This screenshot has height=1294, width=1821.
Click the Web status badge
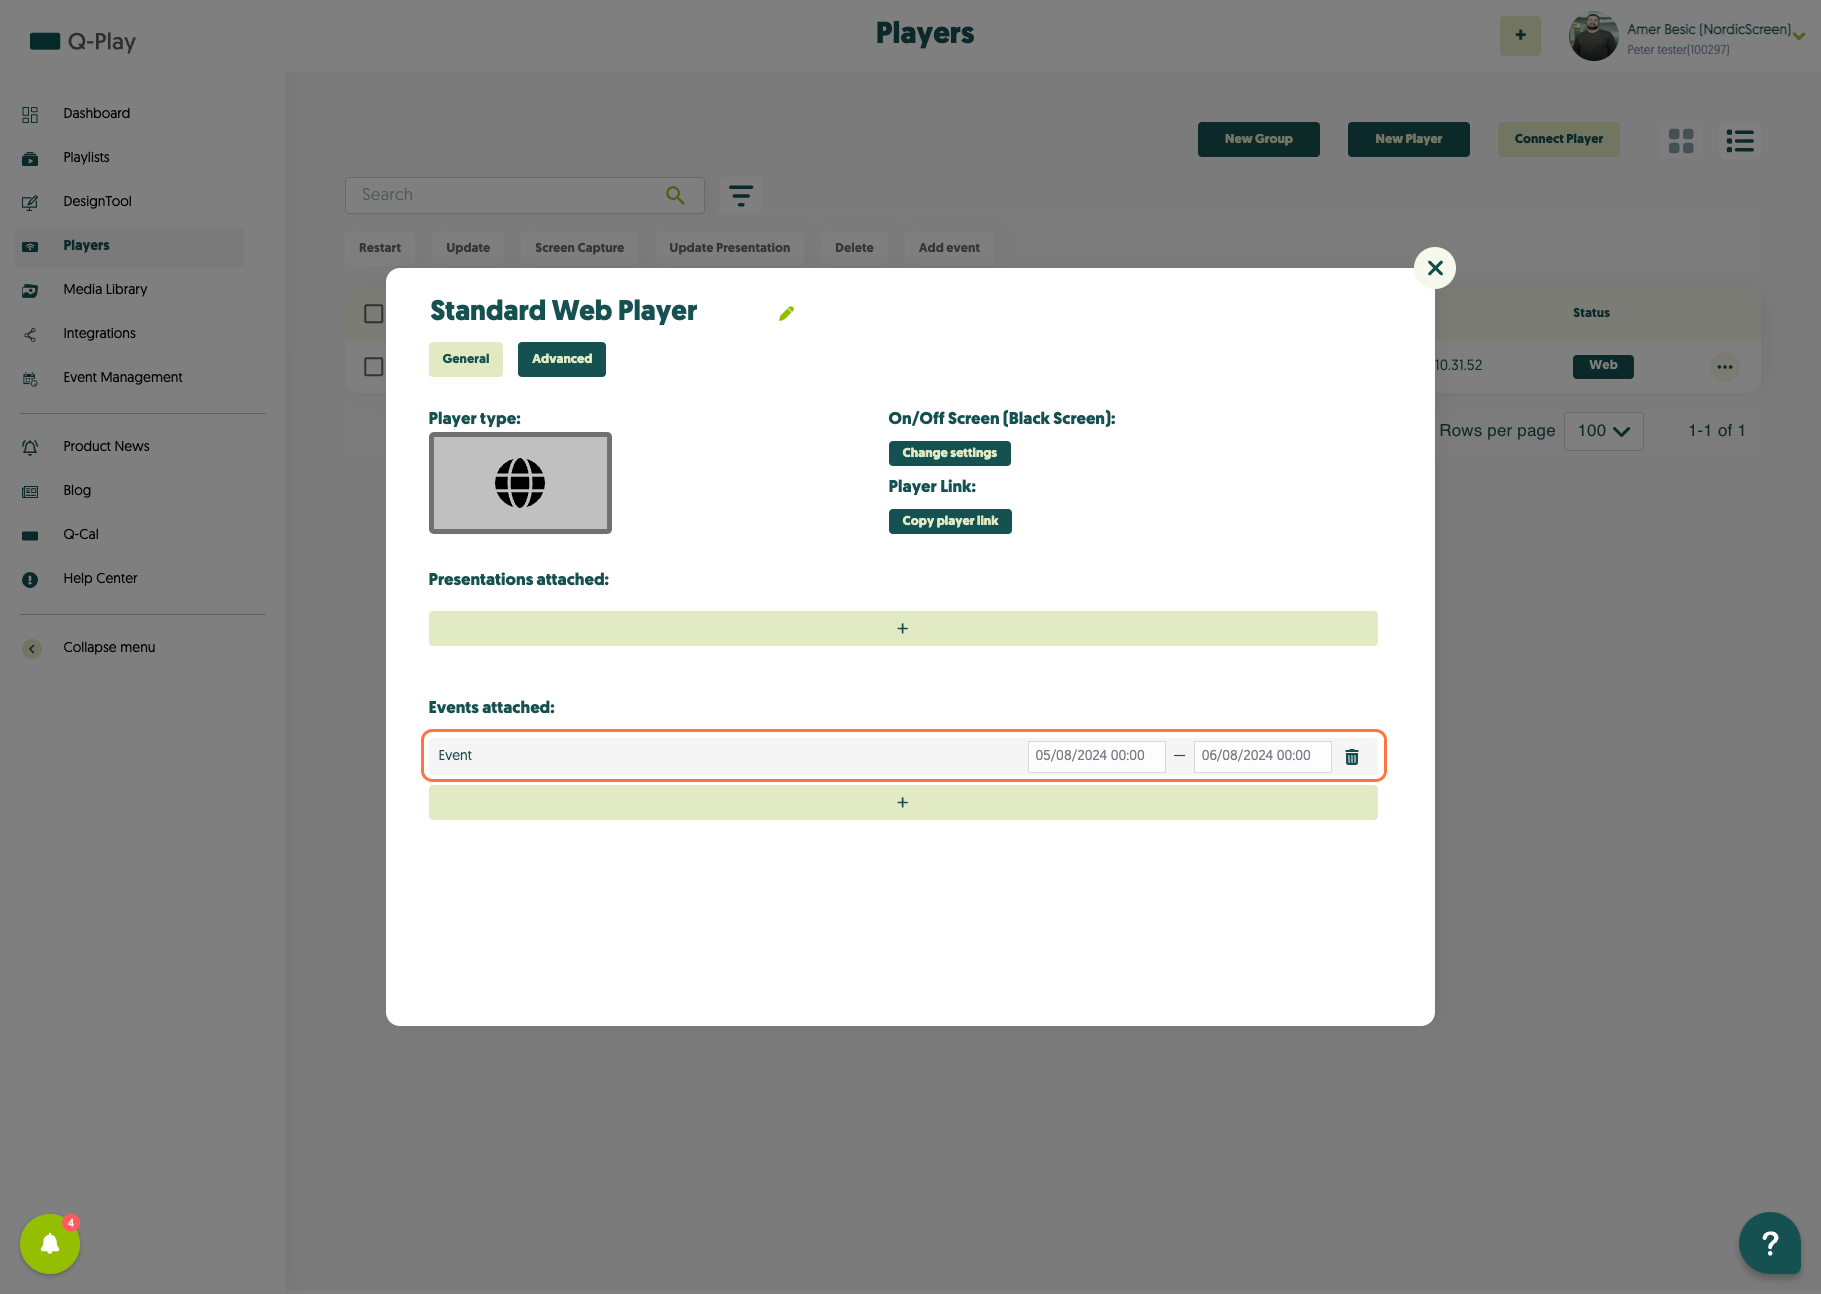point(1603,366)
